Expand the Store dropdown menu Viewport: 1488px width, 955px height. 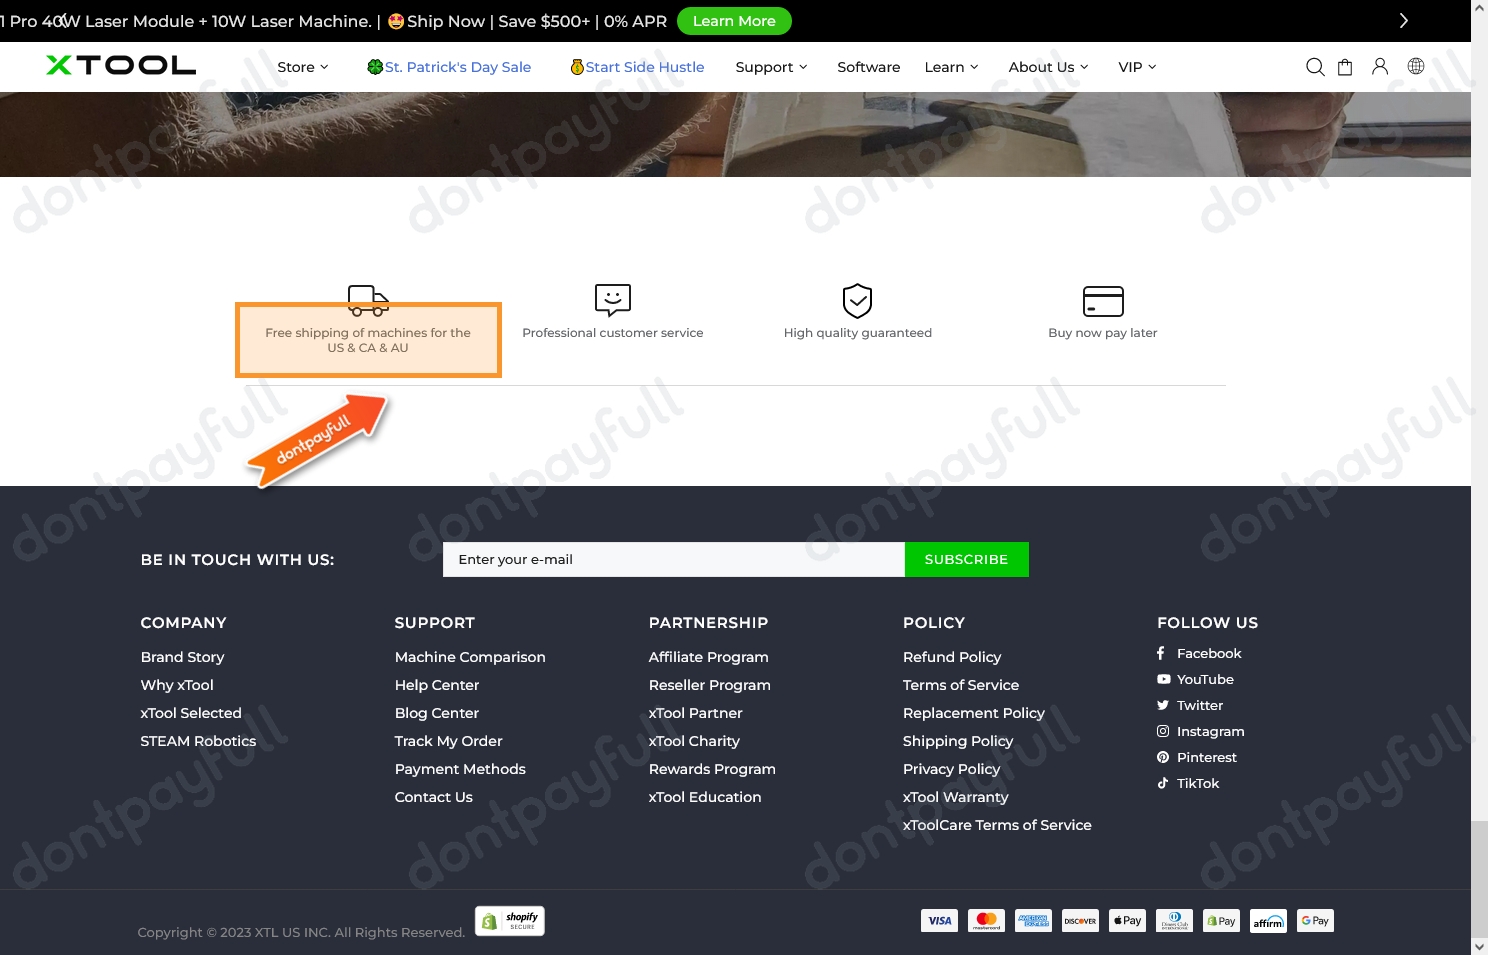point(302,67)
